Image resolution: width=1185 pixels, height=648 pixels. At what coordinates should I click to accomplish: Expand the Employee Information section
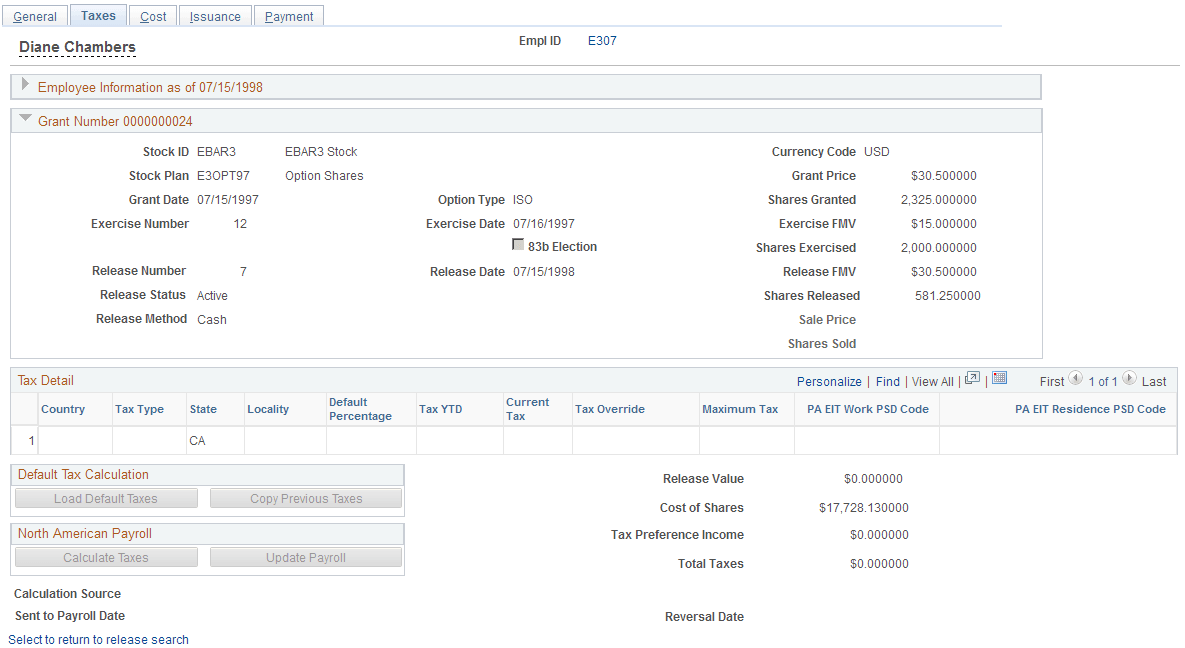pyautogui.click(x=25, y=87)
